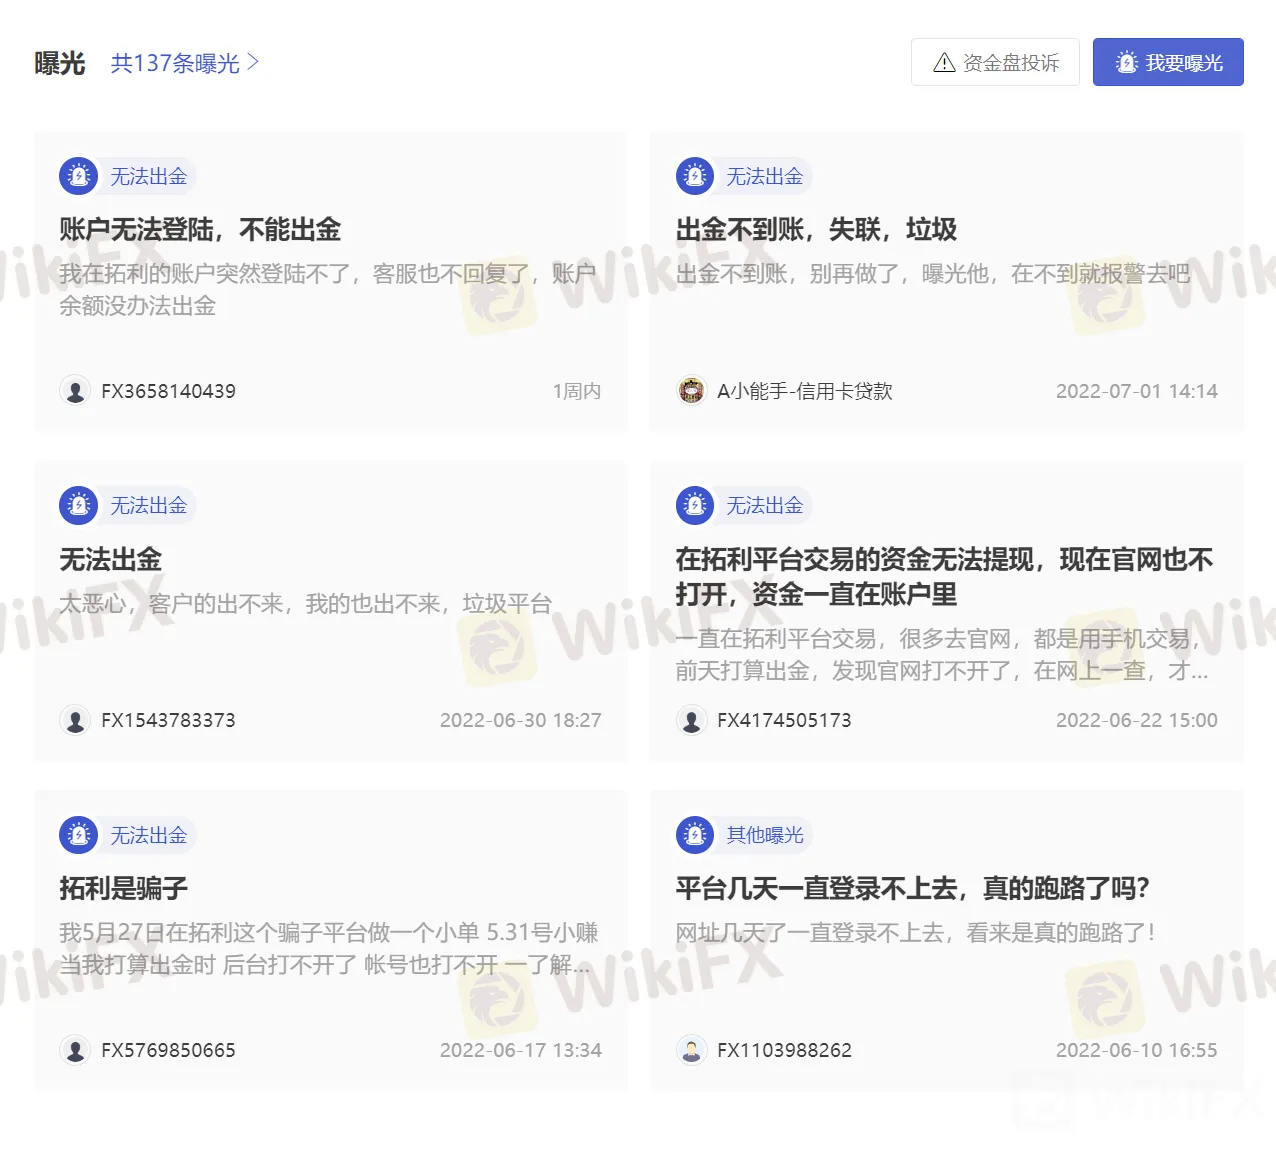
Task: Click avatar of user FX3658140439
Action: click(75, 391)
